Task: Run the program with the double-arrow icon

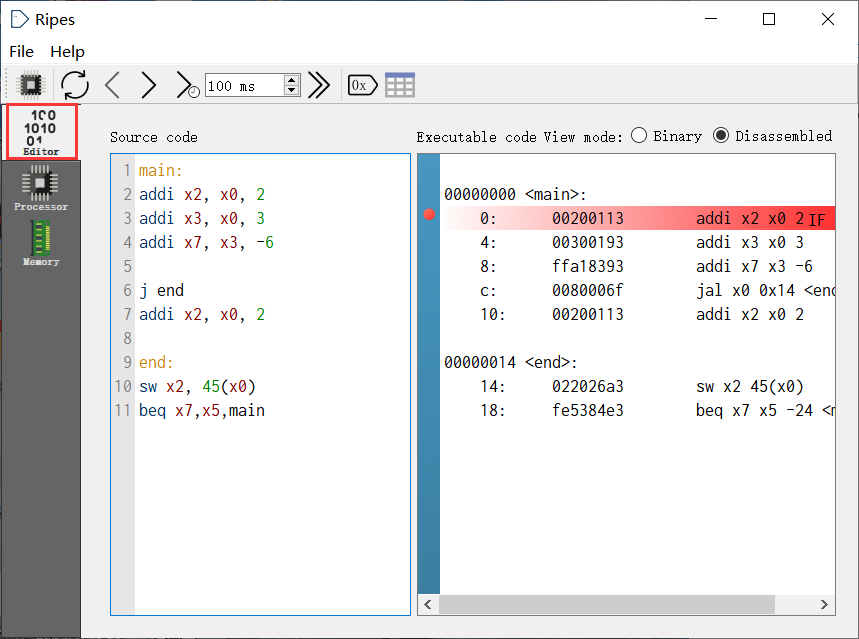Action: (x=319, y=85)
